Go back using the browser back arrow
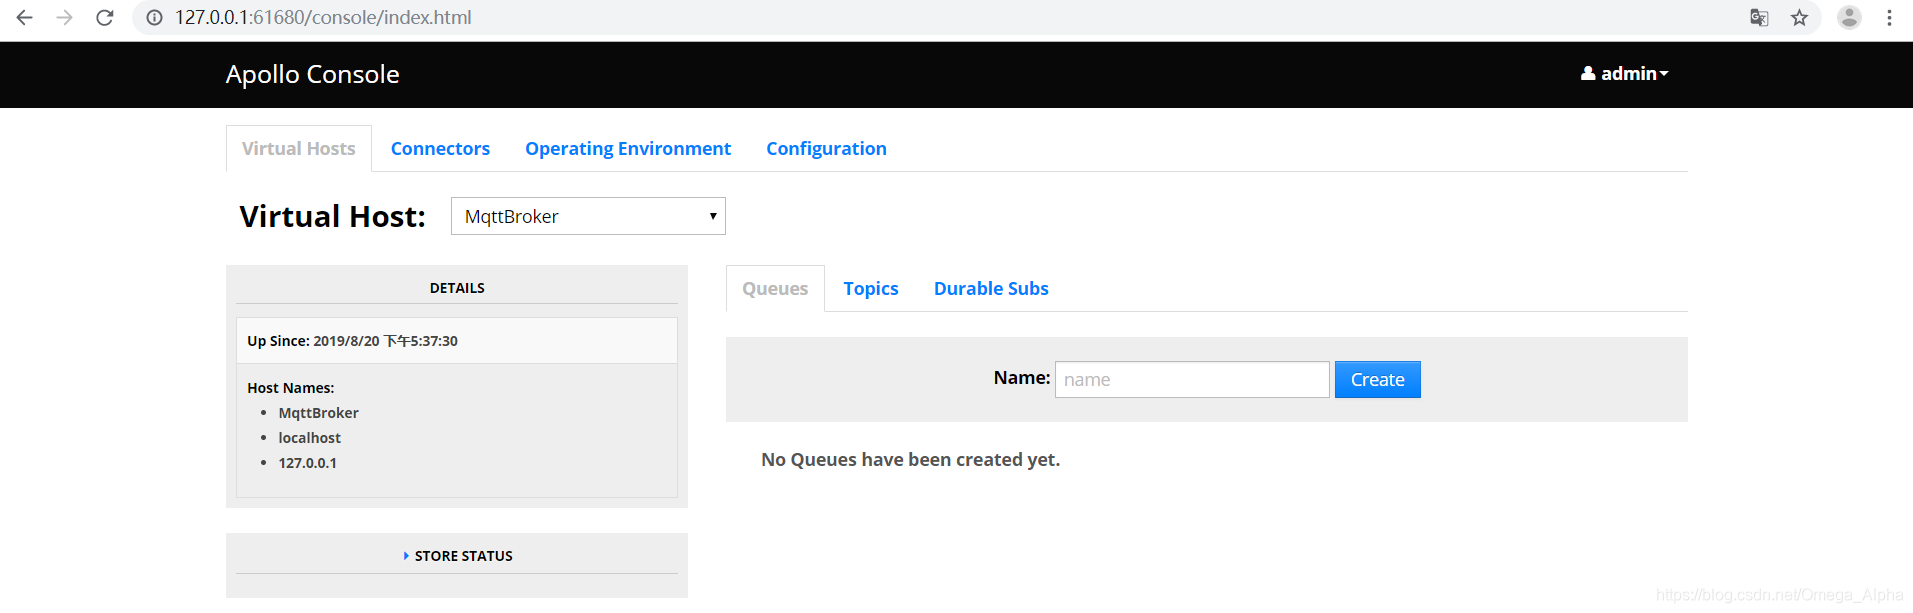Image resolution: width=1913 pixels, height=613 pixels. (25, 18)
